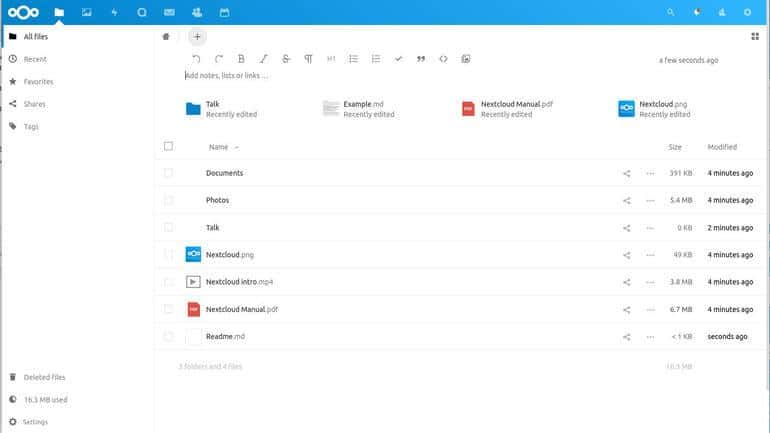The image size is (770, 433).
Task: Insert a numbered list
Action: [x=376, y=59]
